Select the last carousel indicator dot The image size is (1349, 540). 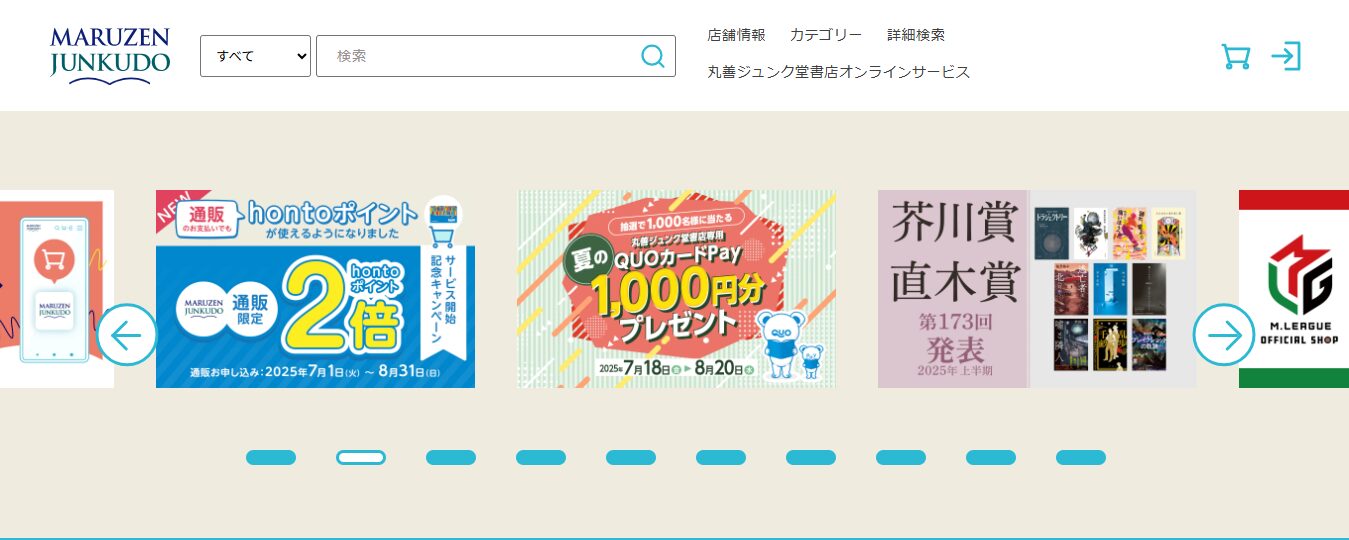click(1081, 457)
